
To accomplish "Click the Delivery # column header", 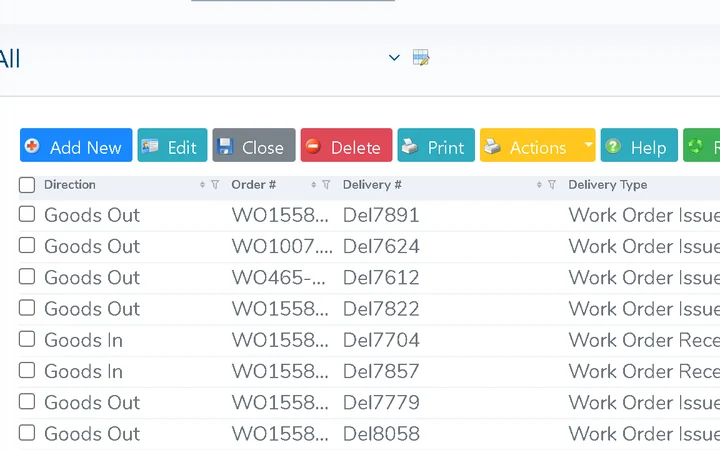I will tap(372, 185).
